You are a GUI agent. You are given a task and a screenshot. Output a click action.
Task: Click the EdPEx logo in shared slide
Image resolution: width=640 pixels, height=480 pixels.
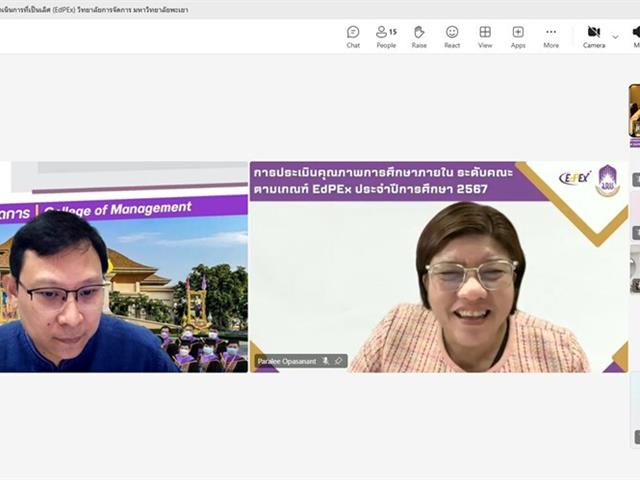pos(575,178)
